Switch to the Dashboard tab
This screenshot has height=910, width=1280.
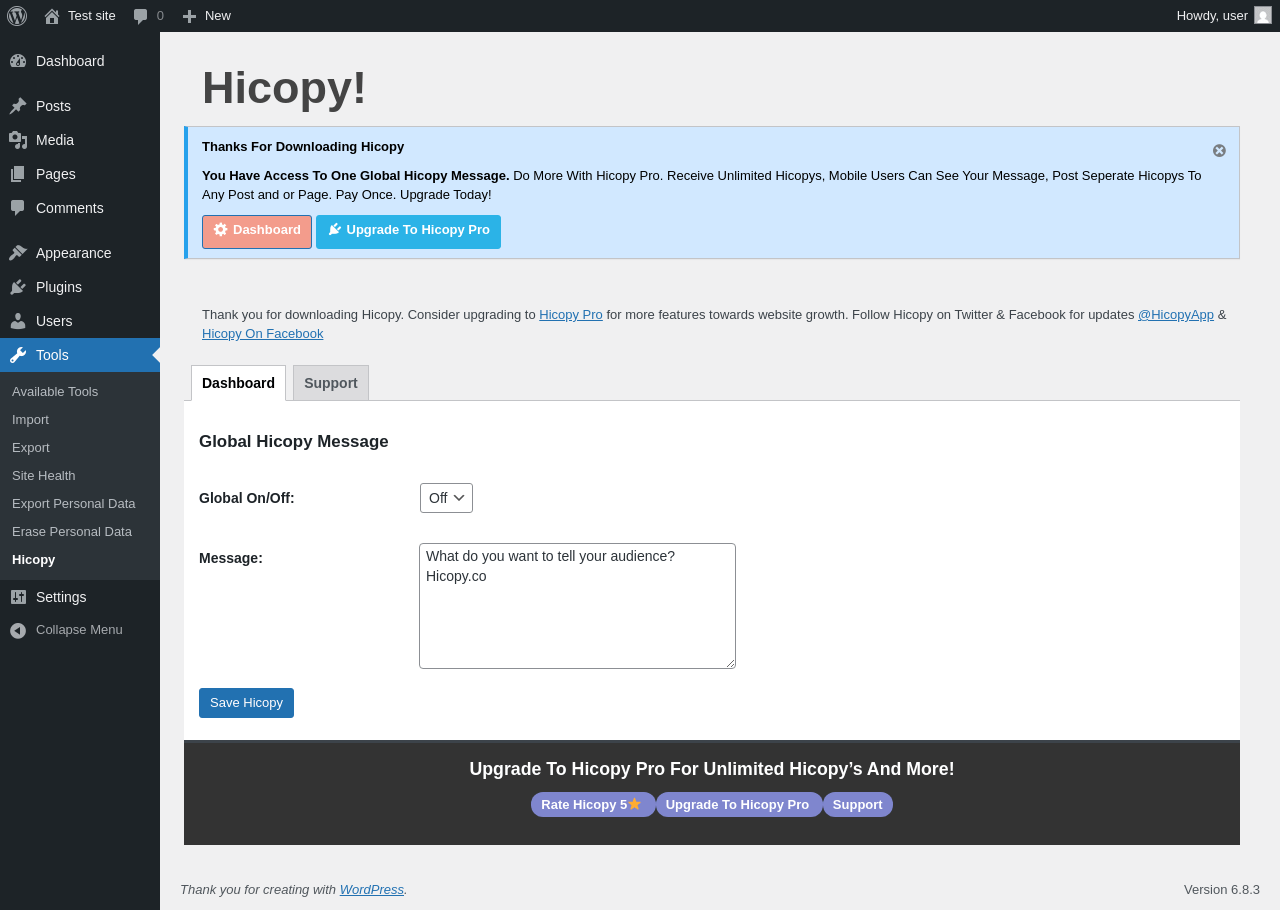(x=238, y=383)
